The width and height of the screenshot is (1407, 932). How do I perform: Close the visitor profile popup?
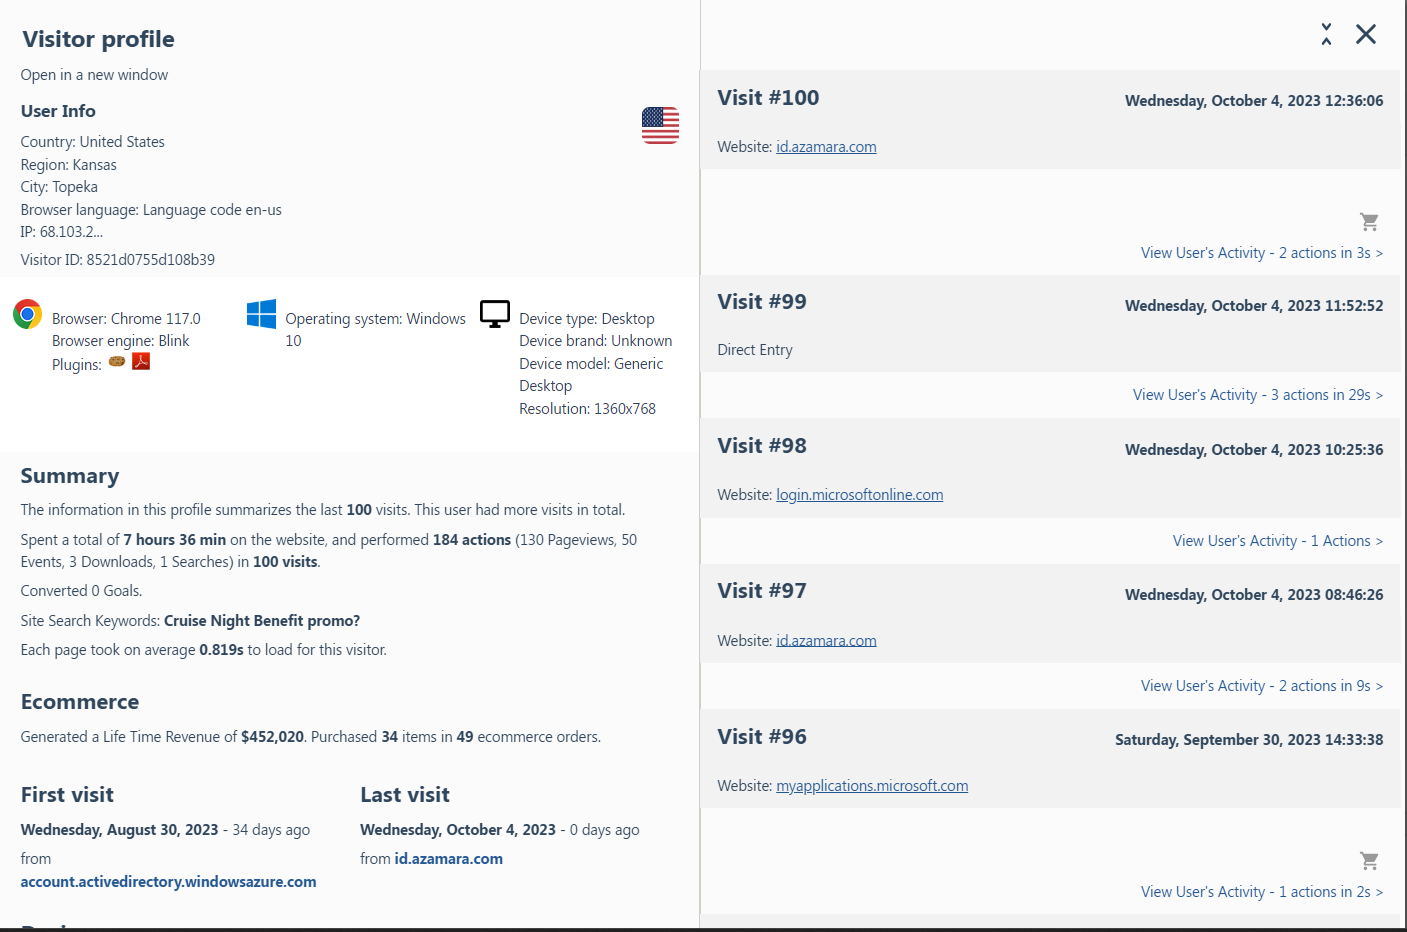1366,35
